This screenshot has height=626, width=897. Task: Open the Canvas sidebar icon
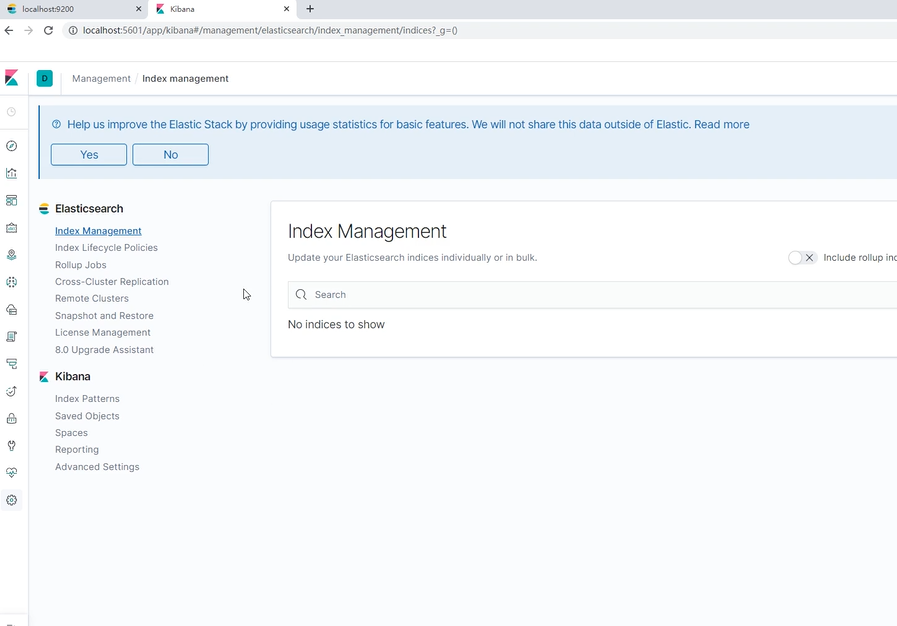tap(11, 228)
